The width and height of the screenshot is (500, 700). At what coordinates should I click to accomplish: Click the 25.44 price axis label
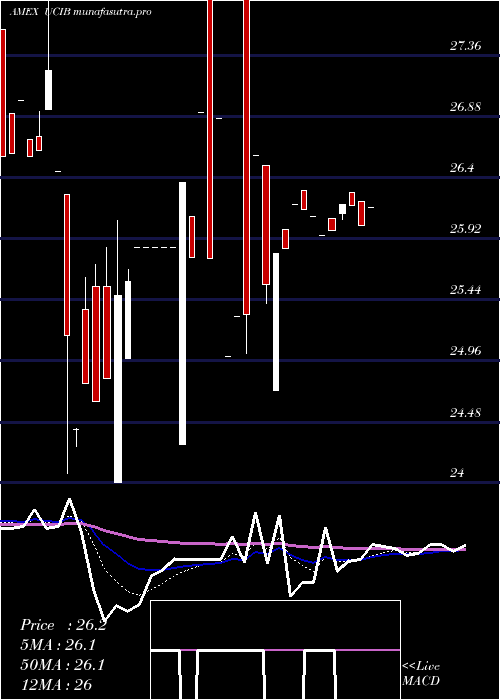tap(466, 290)
